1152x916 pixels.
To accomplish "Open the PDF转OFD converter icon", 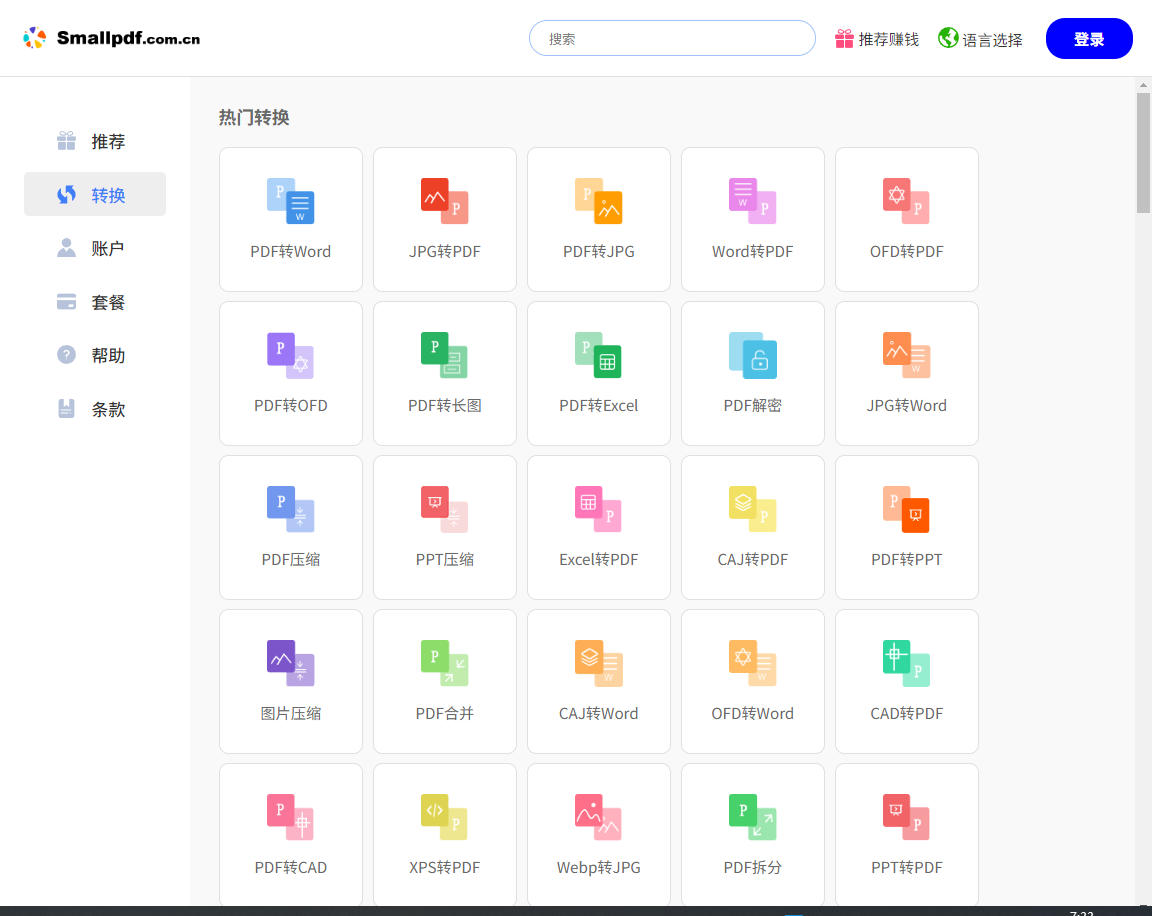I will click(x=290, y=355).
